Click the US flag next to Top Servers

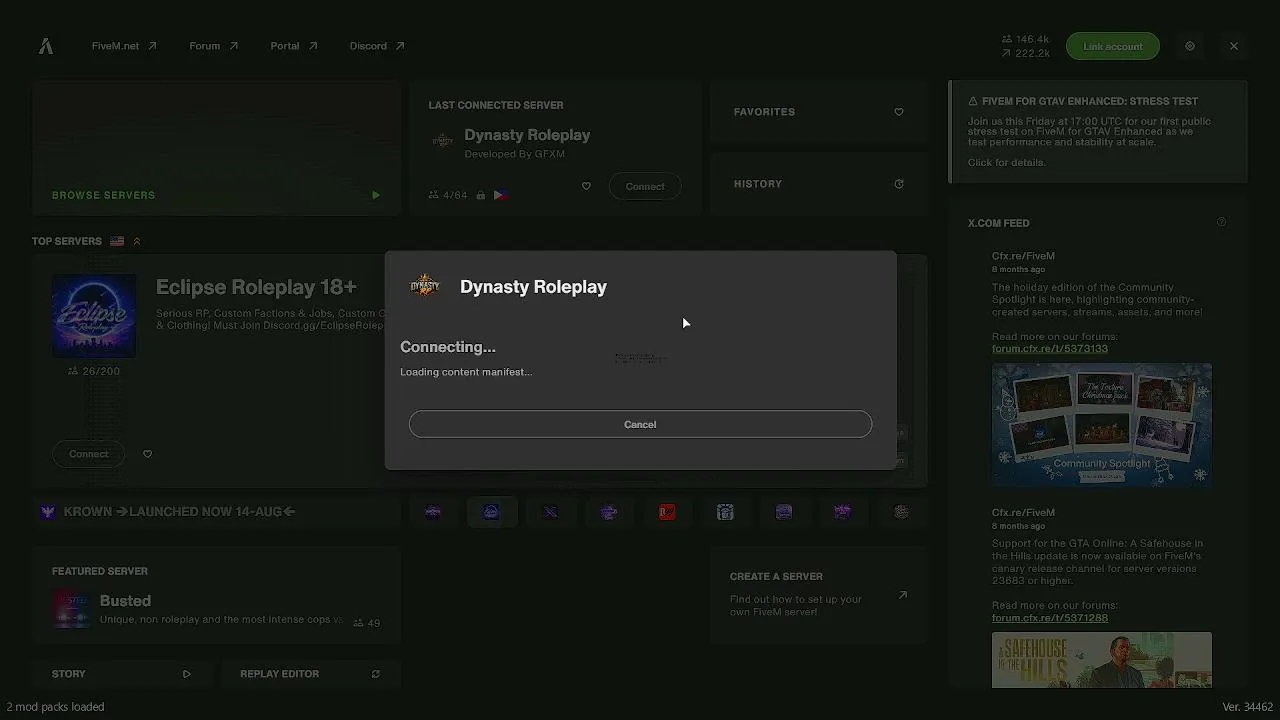coord(117,241)
